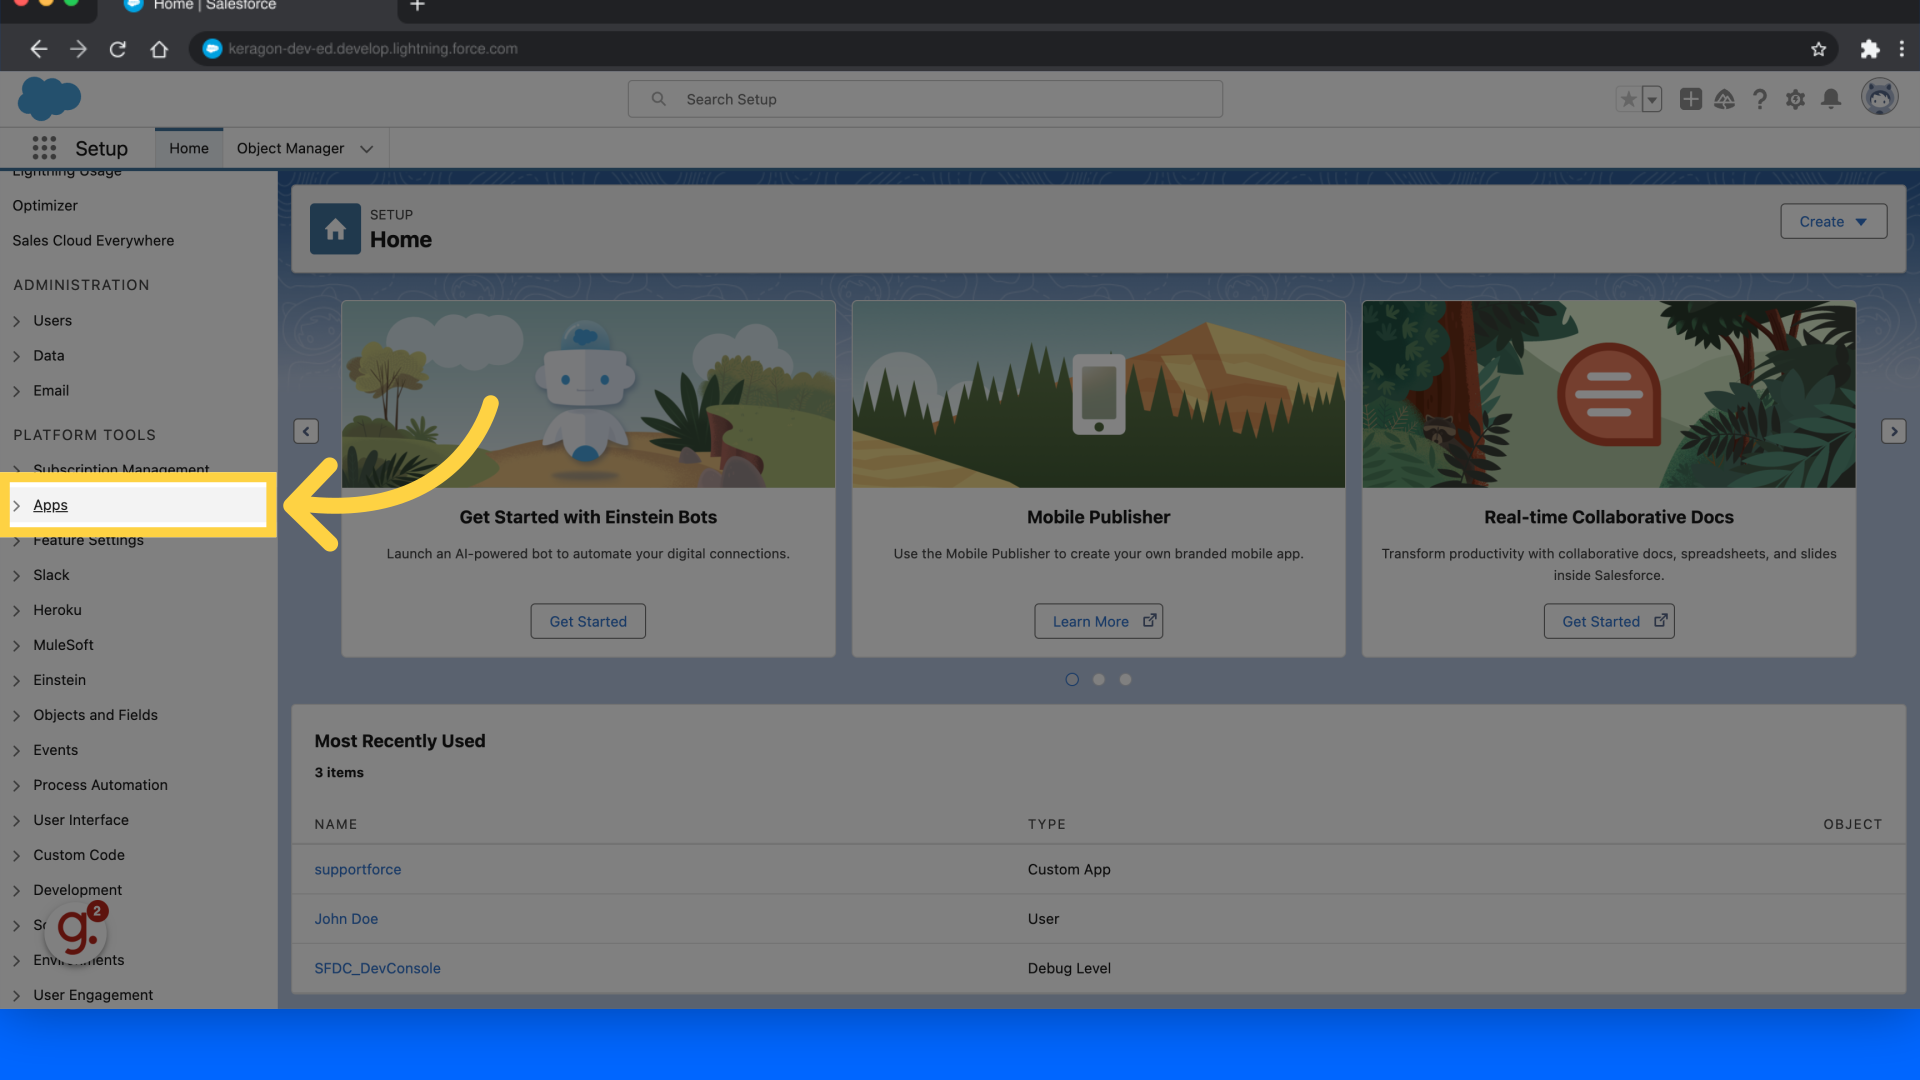Click the browser home icon
Viewport: 1920px width, 1080px height.
(159, 49)
